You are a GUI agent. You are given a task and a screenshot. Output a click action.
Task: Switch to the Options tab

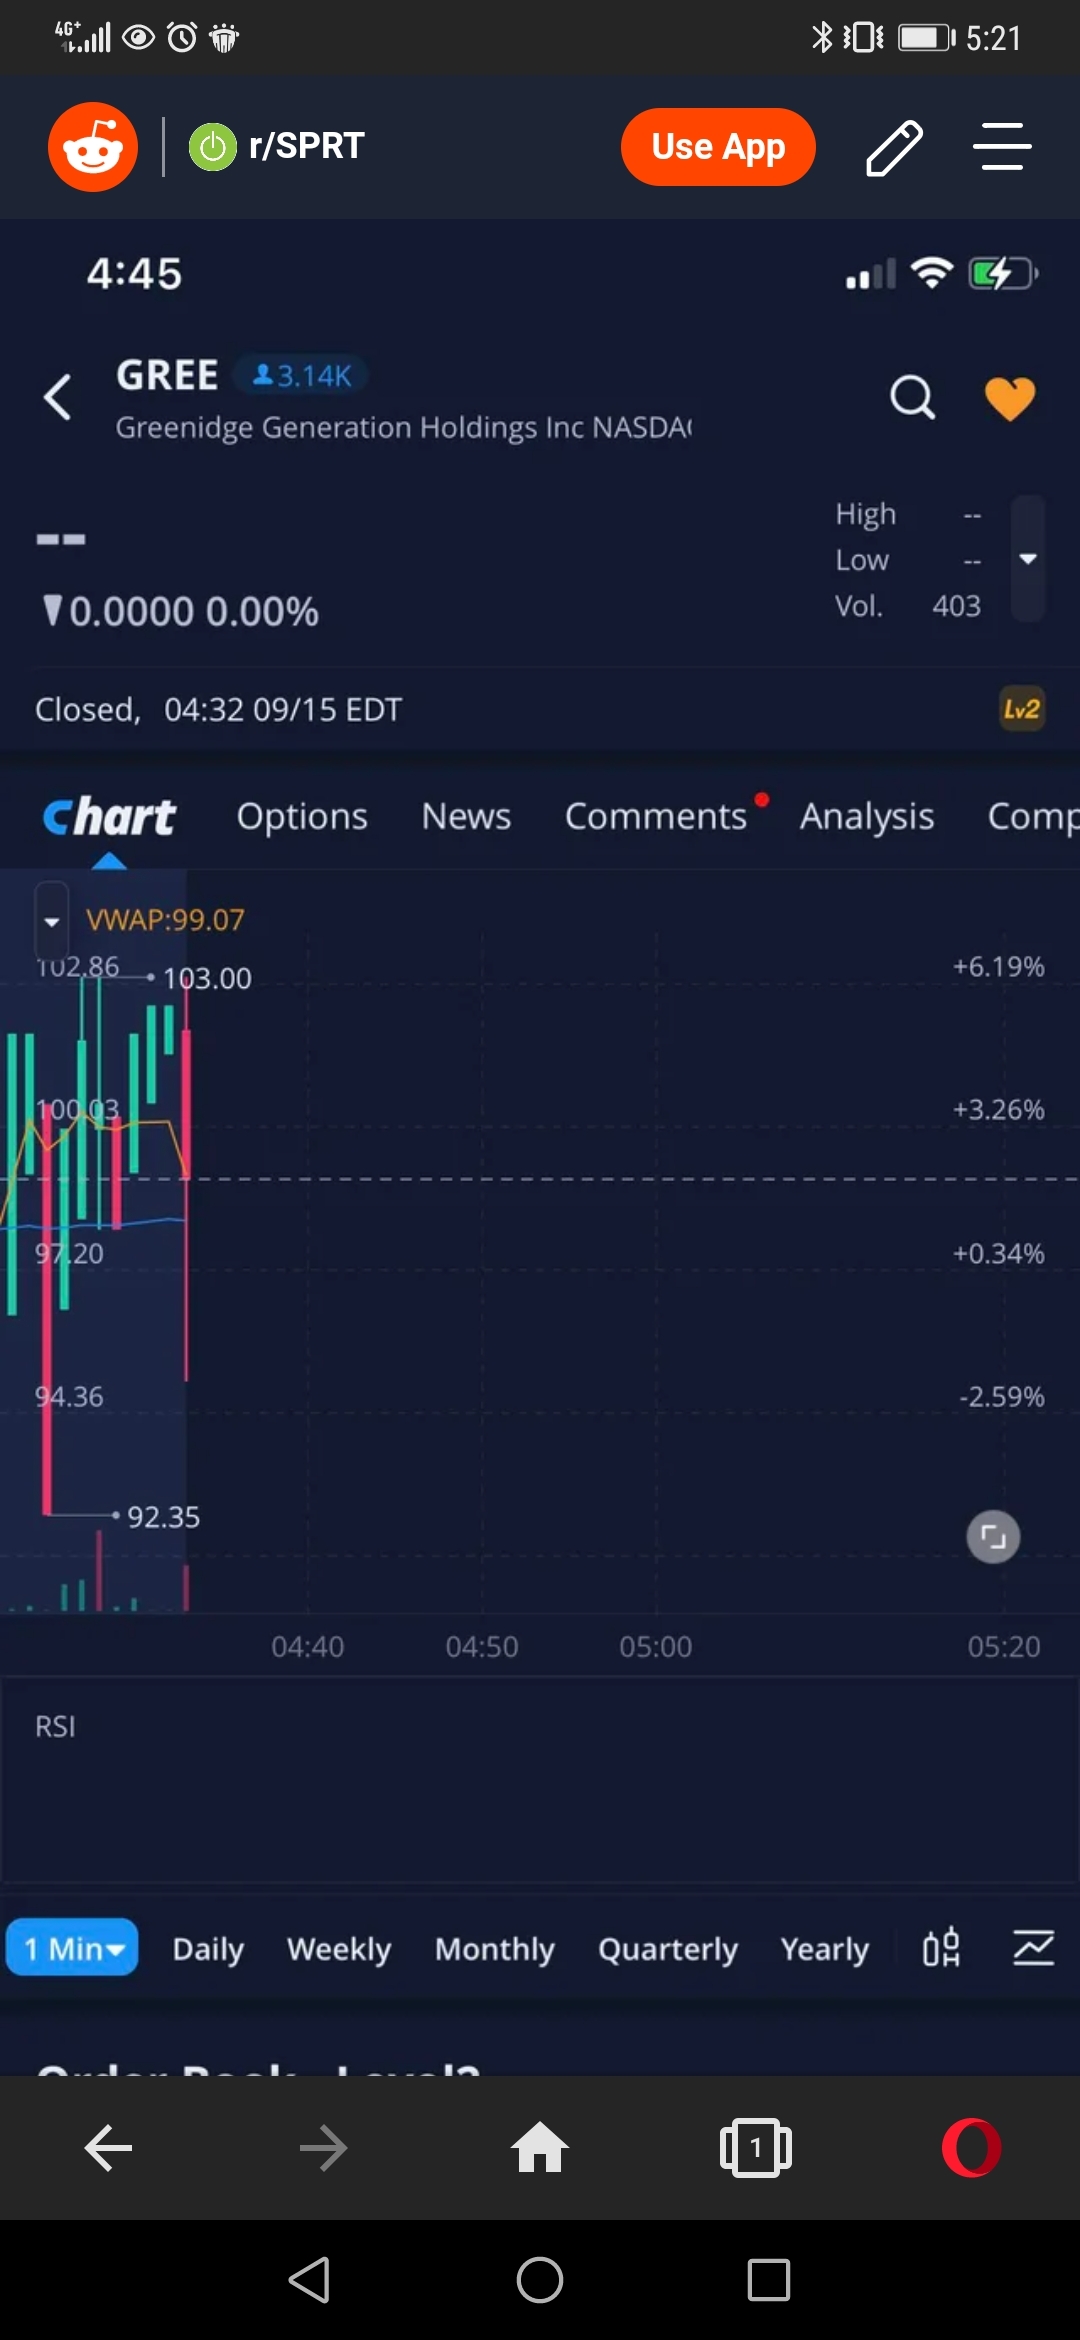pos(302,816)
